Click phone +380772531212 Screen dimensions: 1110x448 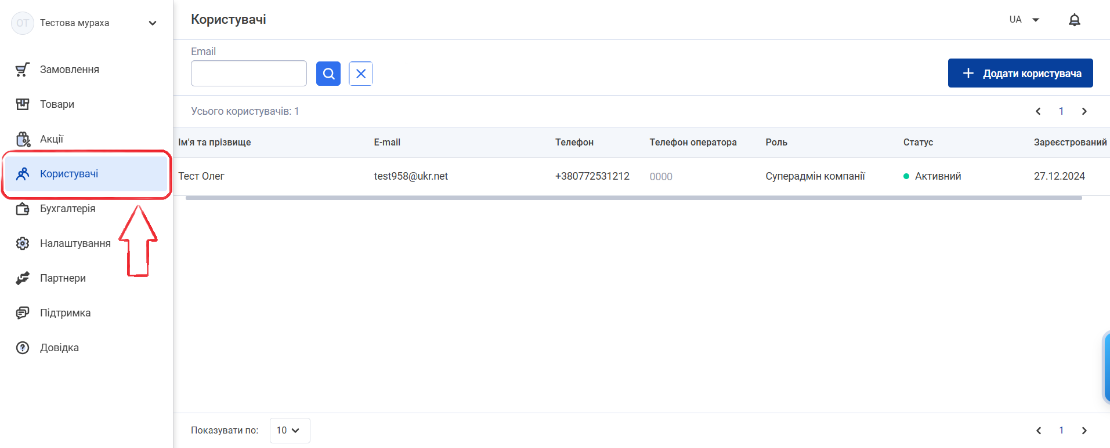(593, 176)
